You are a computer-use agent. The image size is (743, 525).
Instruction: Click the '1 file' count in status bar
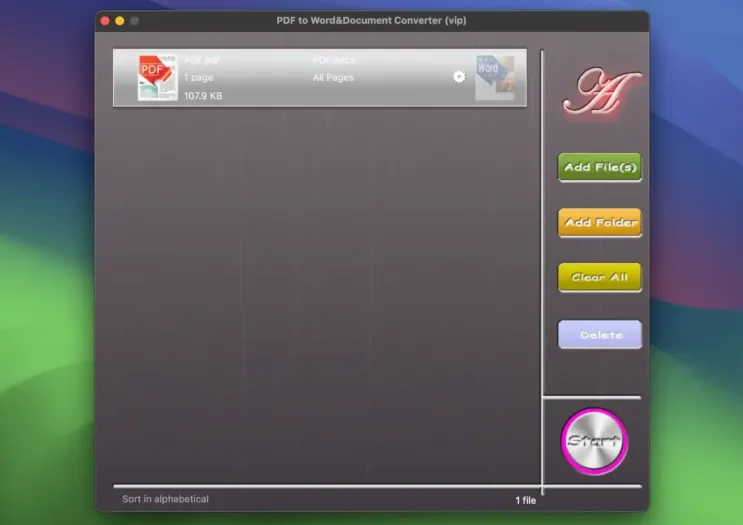point(526,500)
